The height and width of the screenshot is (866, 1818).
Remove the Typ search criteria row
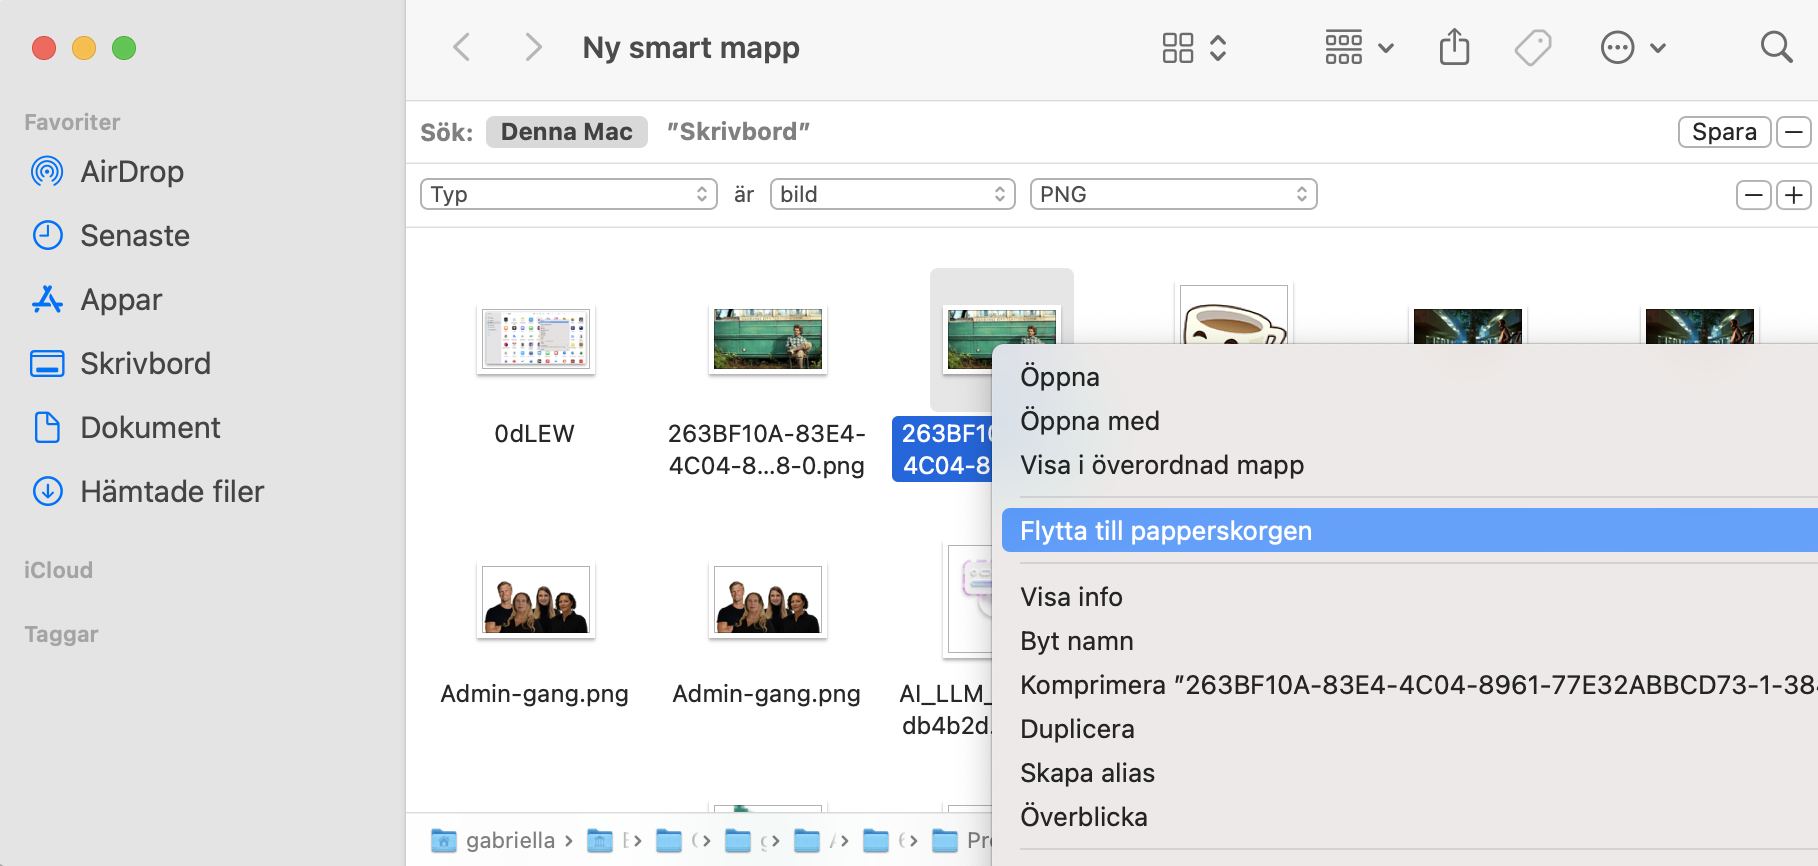pos(1754,195)
